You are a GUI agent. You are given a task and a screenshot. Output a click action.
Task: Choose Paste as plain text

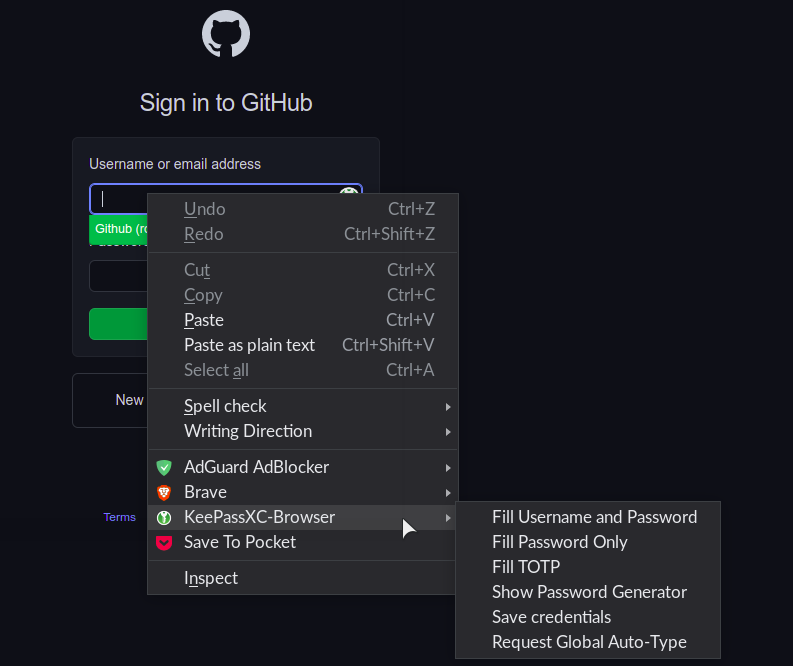[249, 345]
